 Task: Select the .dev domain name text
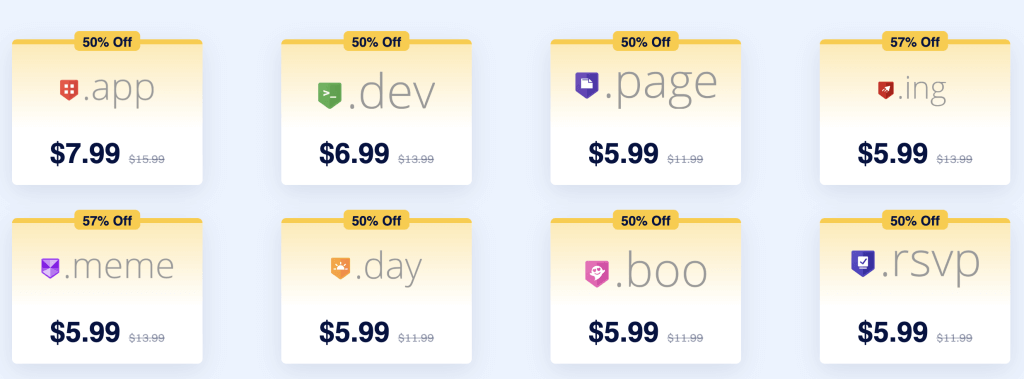391,95
